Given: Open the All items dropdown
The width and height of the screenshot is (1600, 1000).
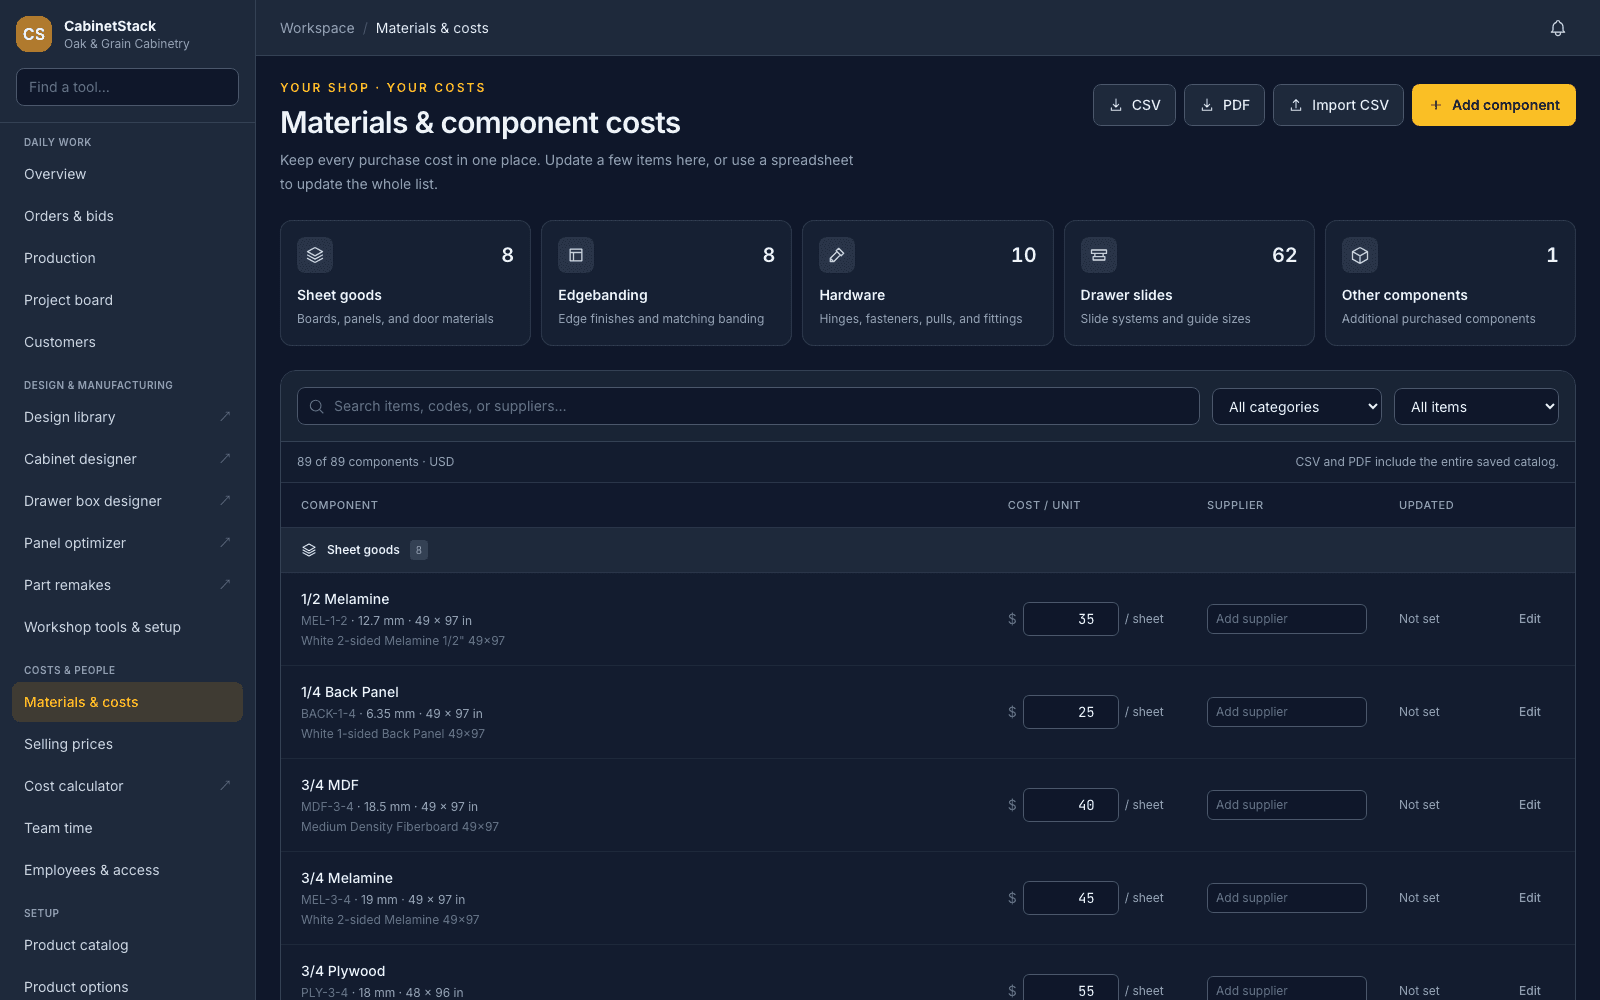Looking at the screenshot, I should (1476, 407).
